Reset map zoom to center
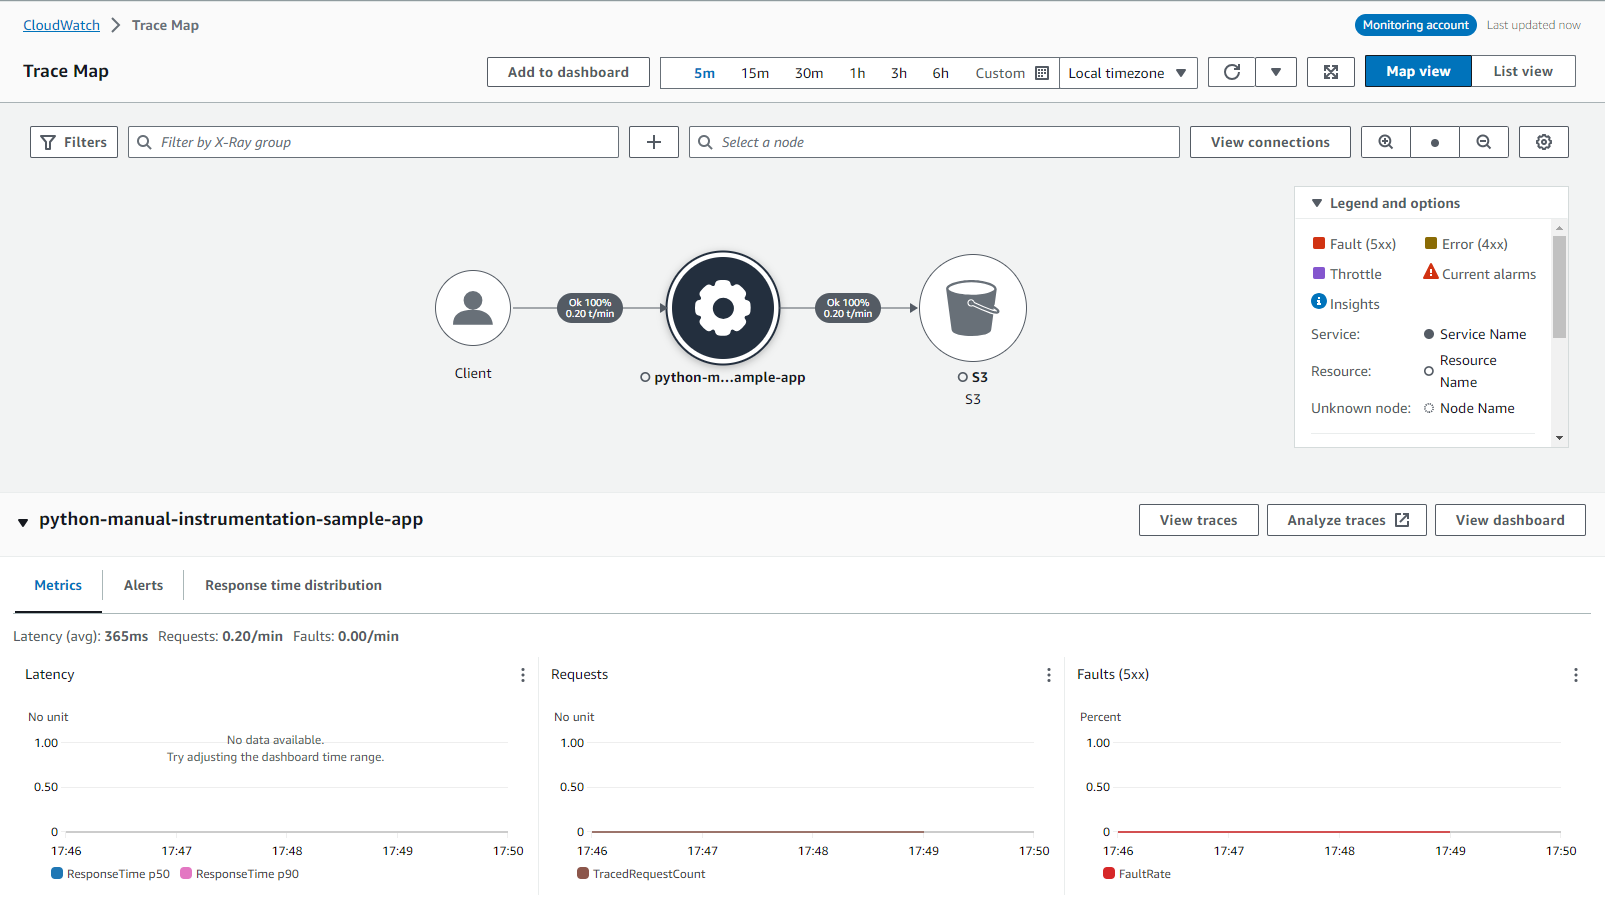 tap(1435, 142)
